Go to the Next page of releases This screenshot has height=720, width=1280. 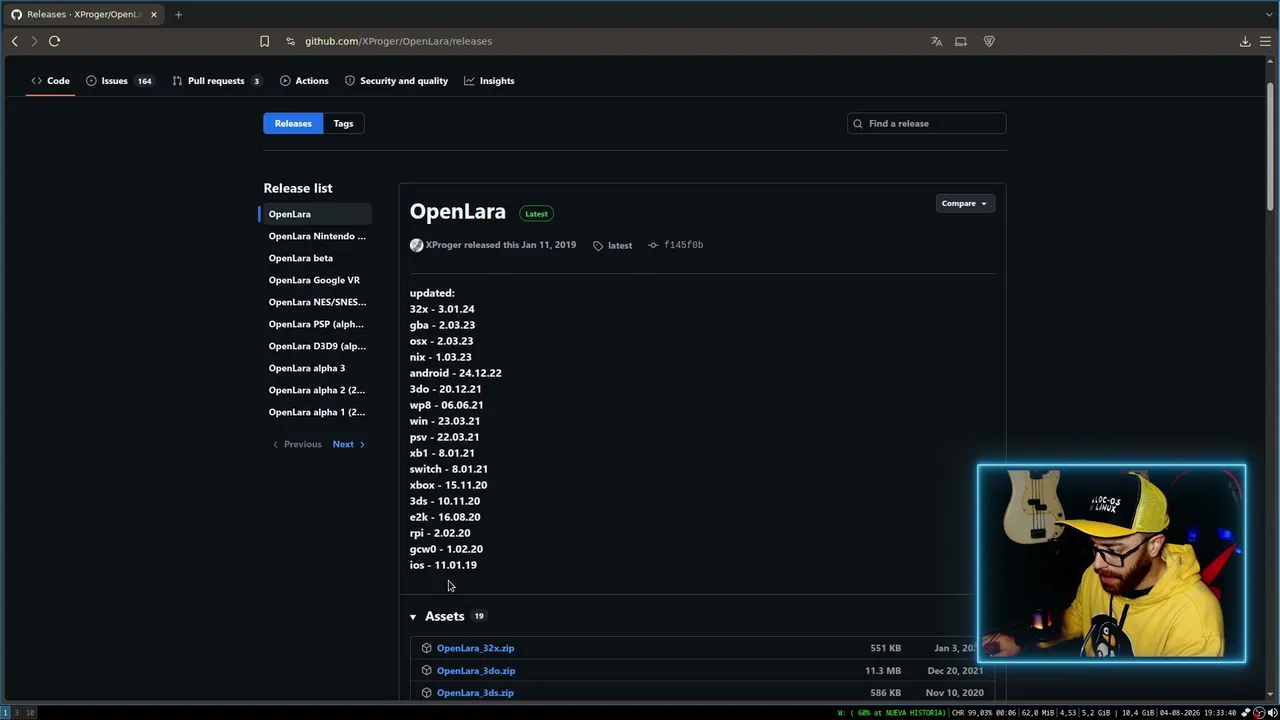(x=348, y=444)
